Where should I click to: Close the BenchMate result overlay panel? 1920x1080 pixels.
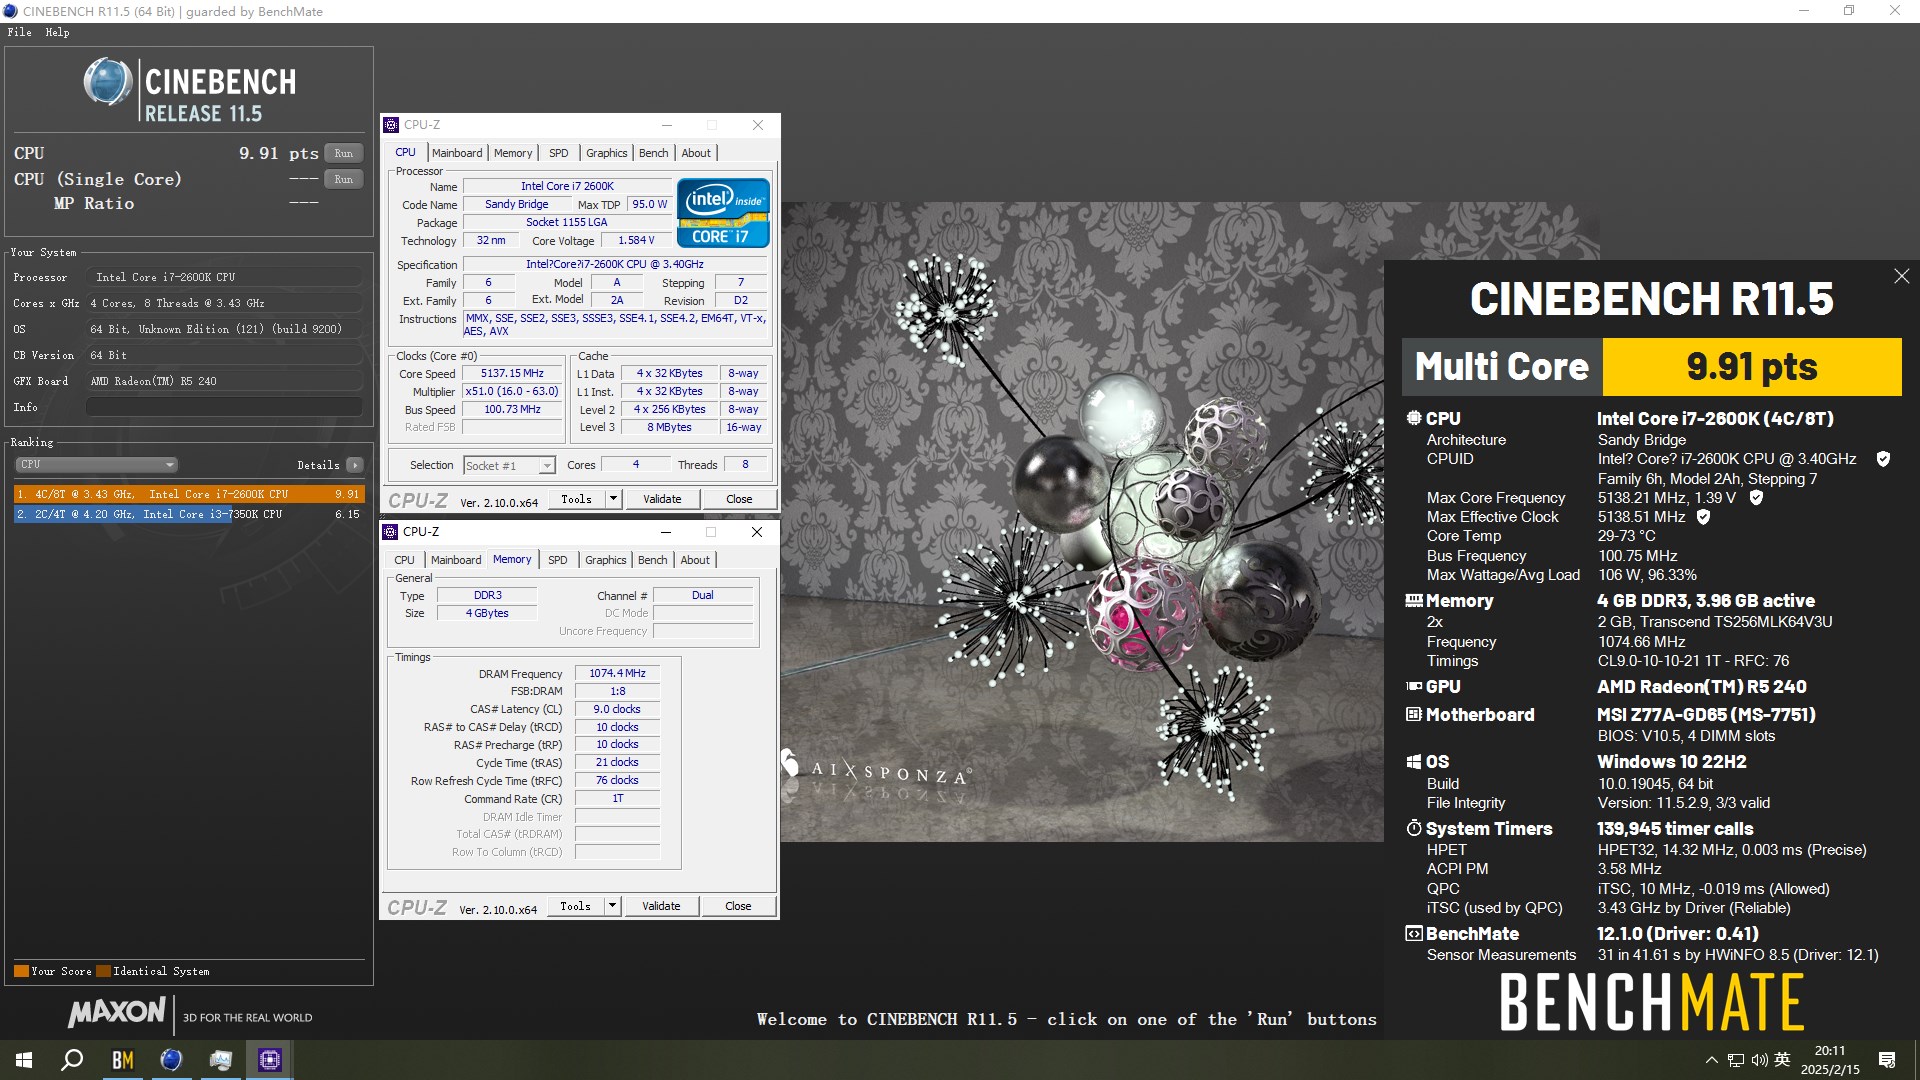tap(1901, 276)
